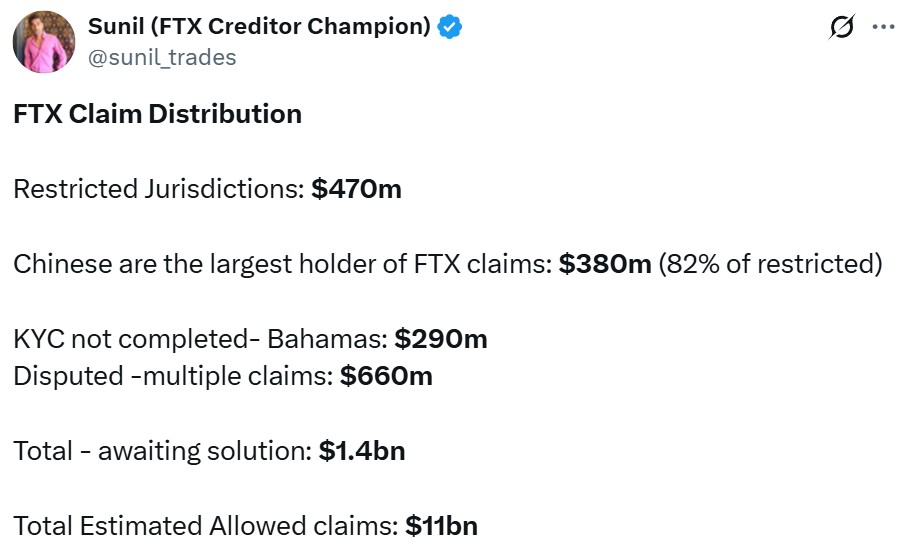Image resolution: width=897 pixels, height=550 pixels.
Task: Open the three-dot more options menu
Action: pos(882,28)
